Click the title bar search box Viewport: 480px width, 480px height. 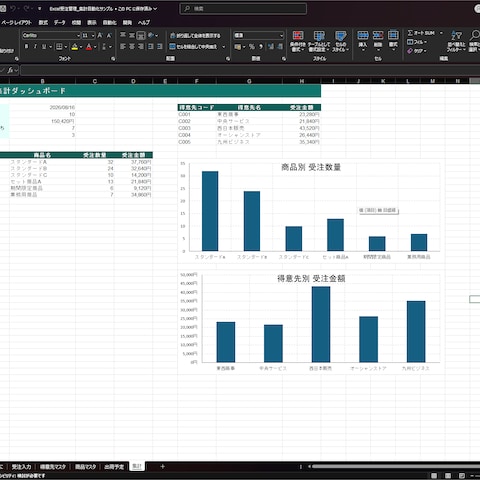coord(243,9)
